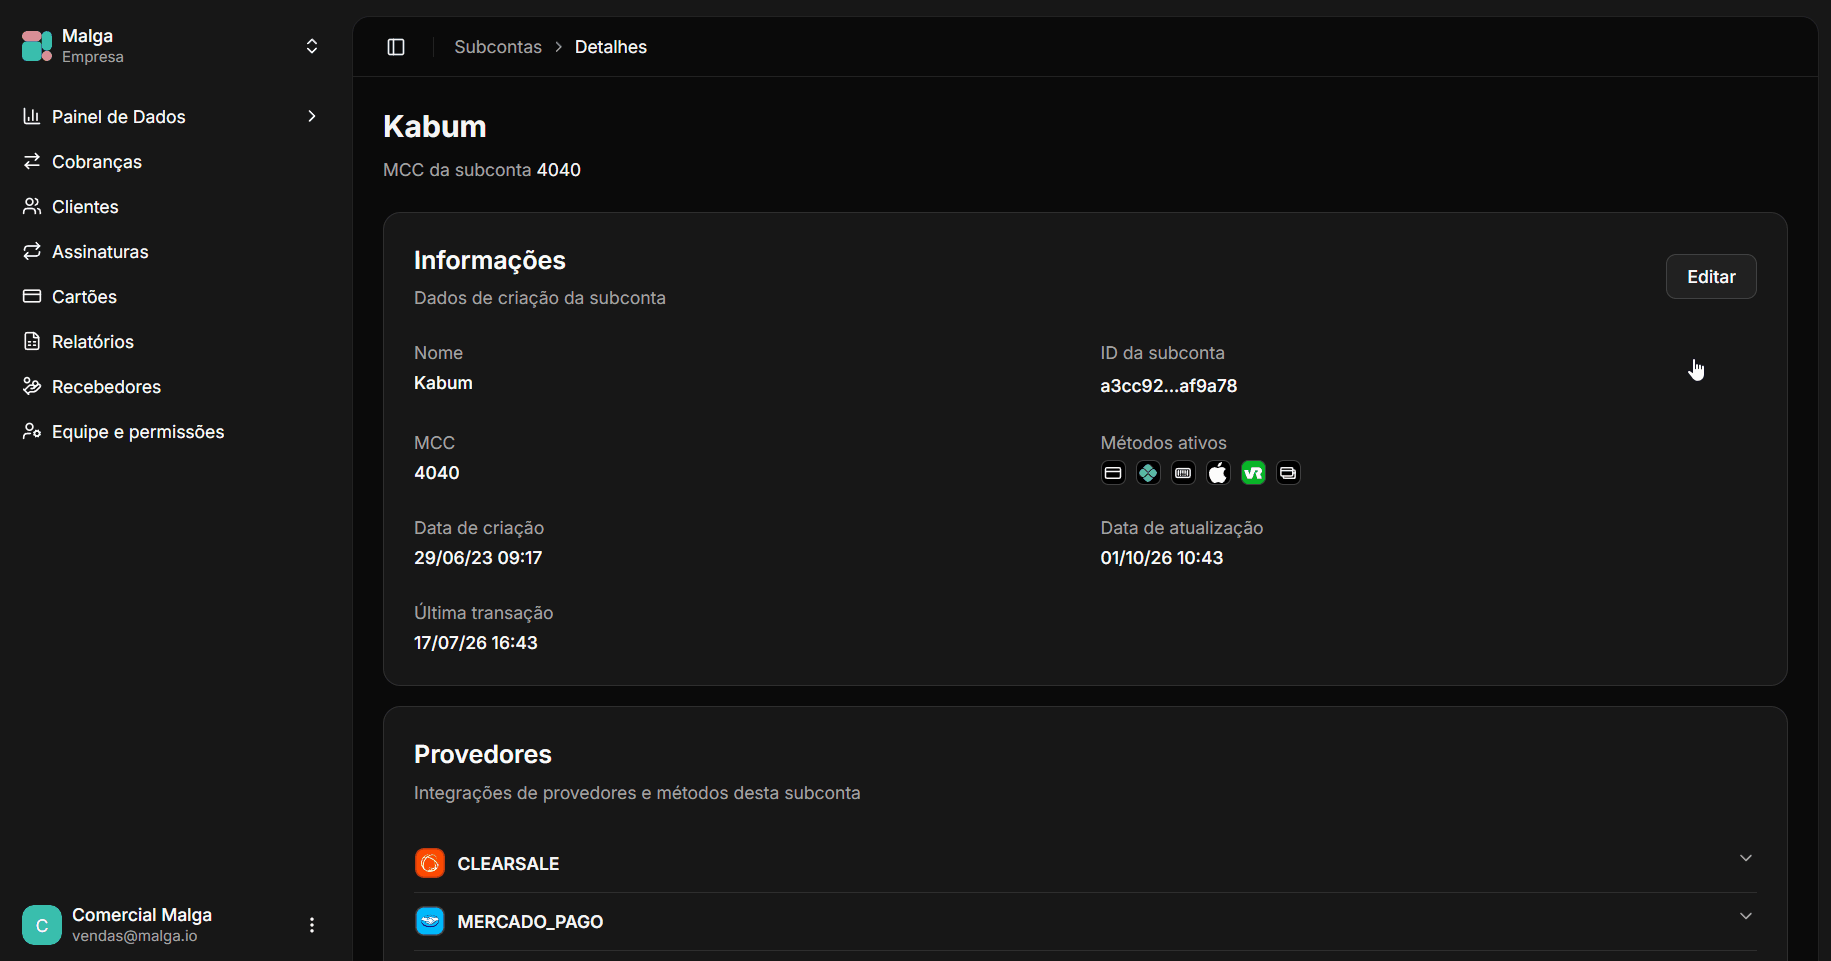Click the Detalhes breadcrumb item
The image size is (1831, 961).
(611, 47)
